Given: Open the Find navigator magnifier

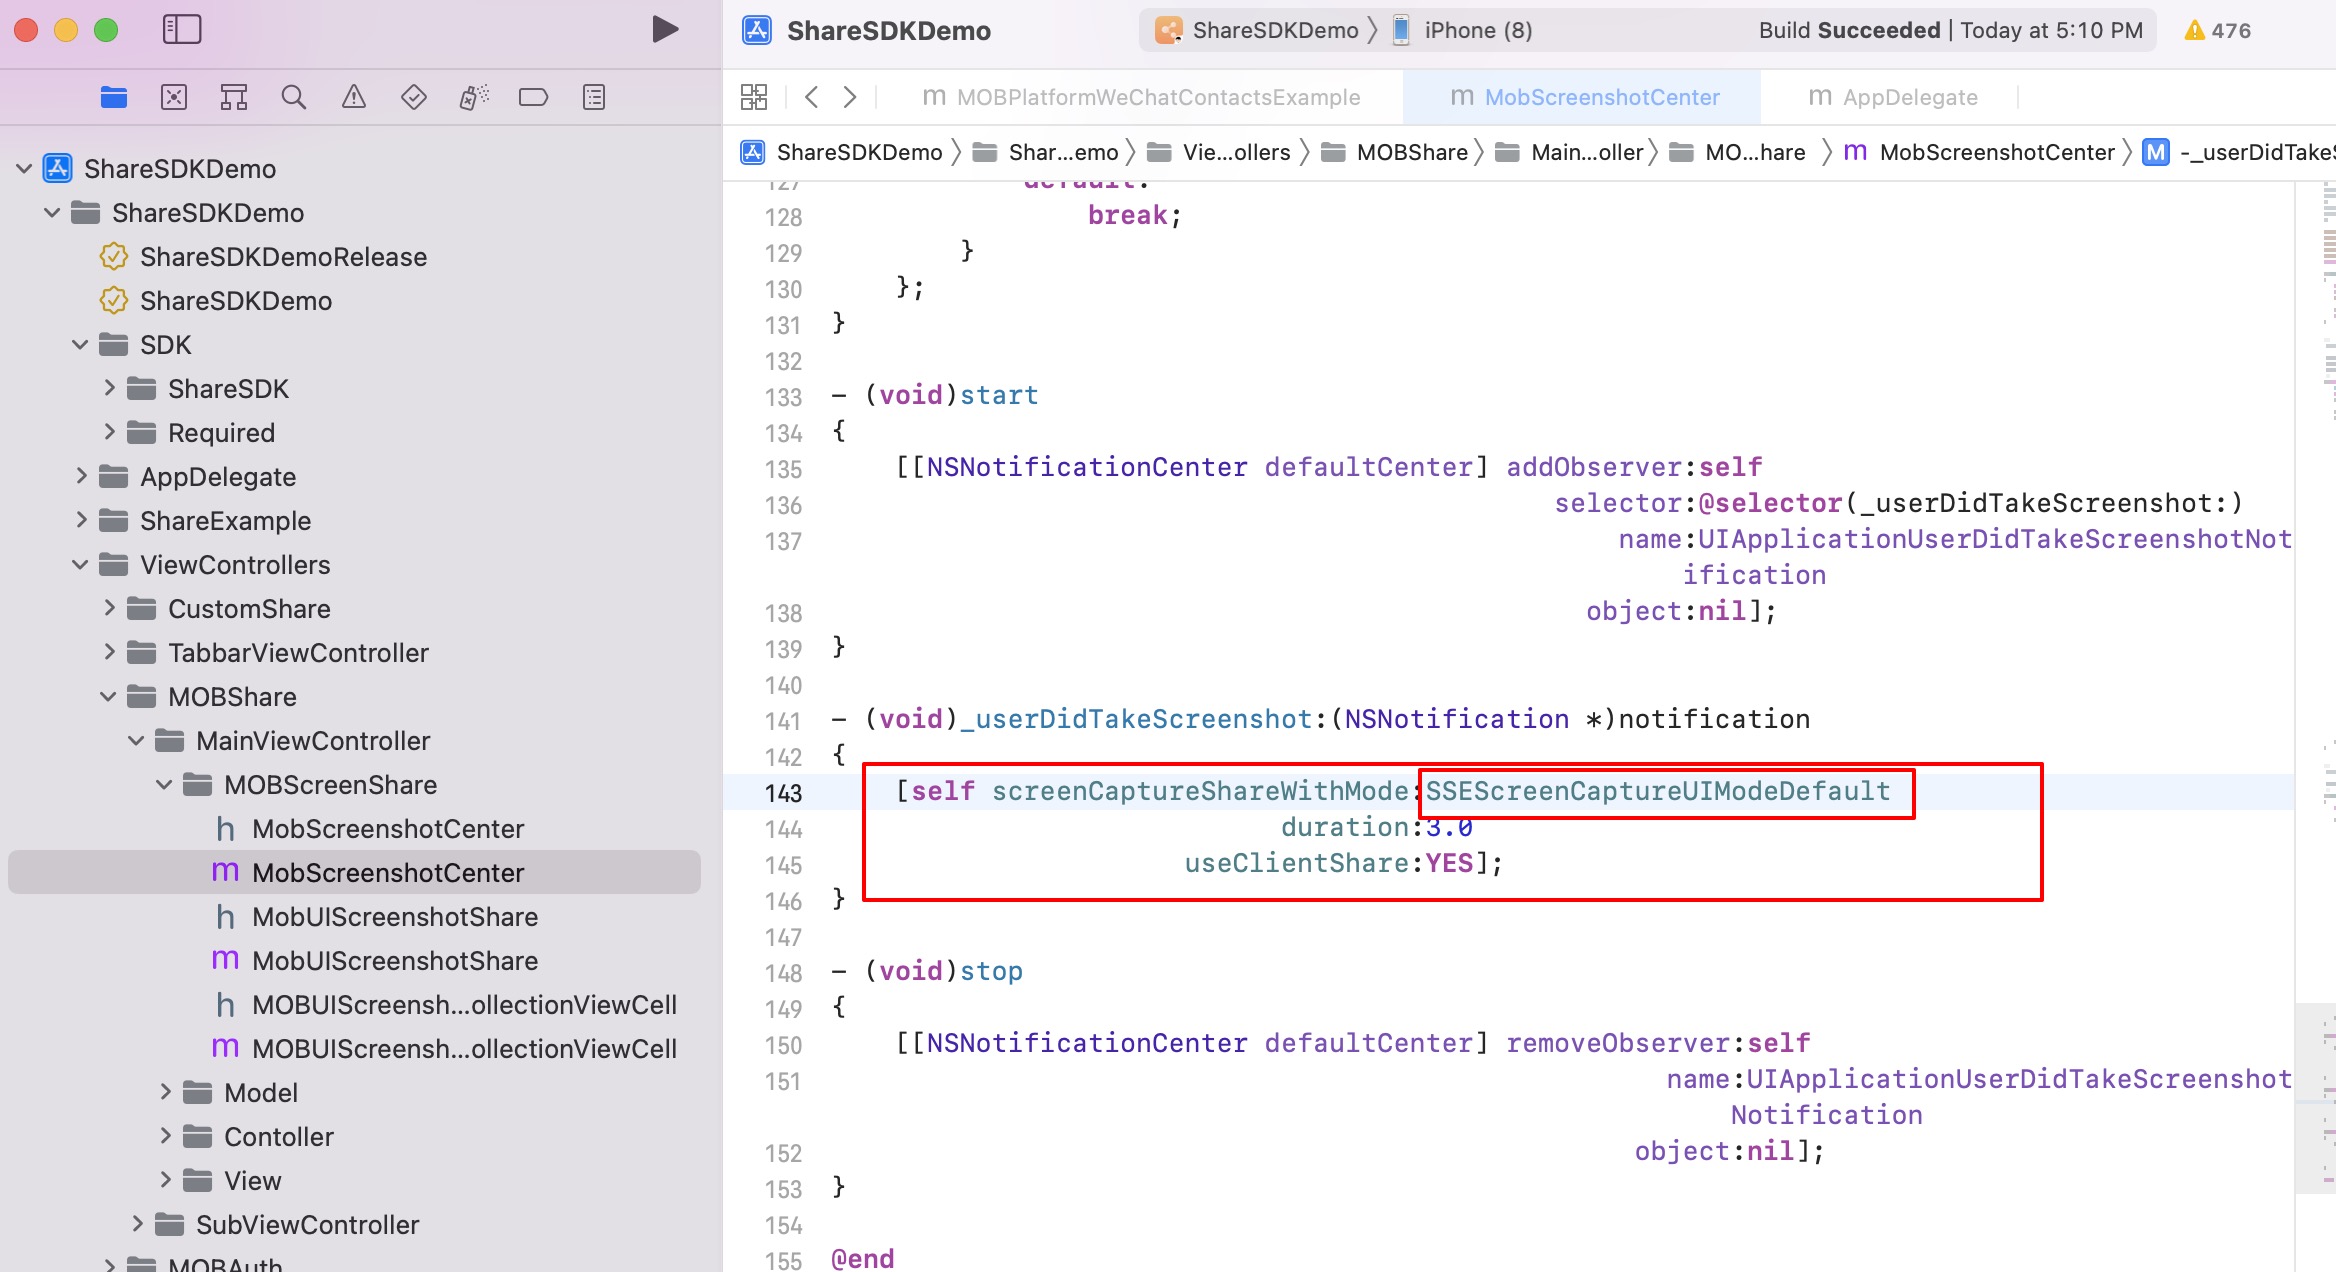Looking at the screenshot, I should tap(294, 97).
